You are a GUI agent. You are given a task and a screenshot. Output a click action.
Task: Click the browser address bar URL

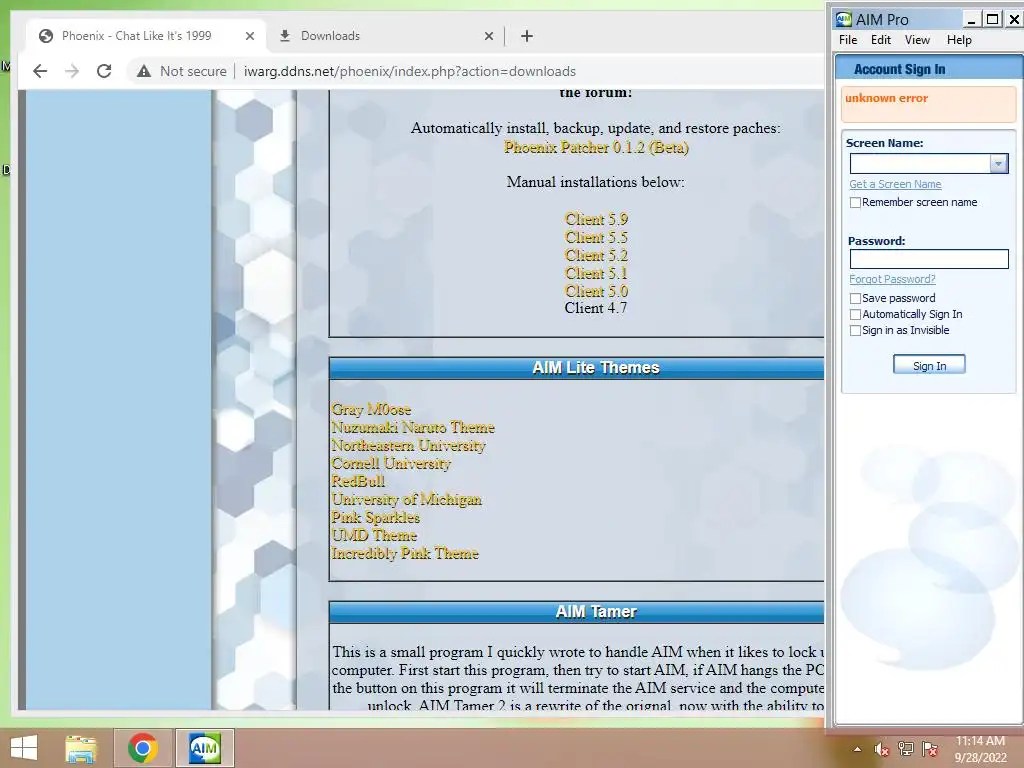point(409,71)
